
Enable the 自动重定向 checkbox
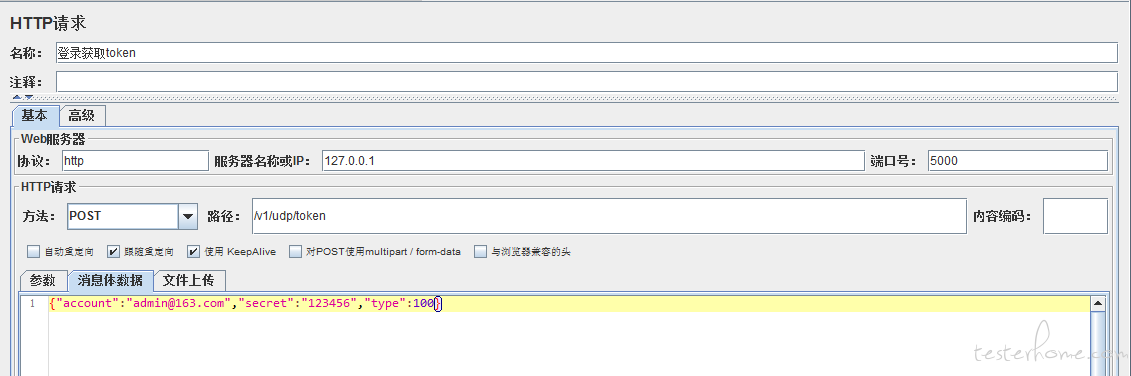pyautogui.click(x=32, y=252)
